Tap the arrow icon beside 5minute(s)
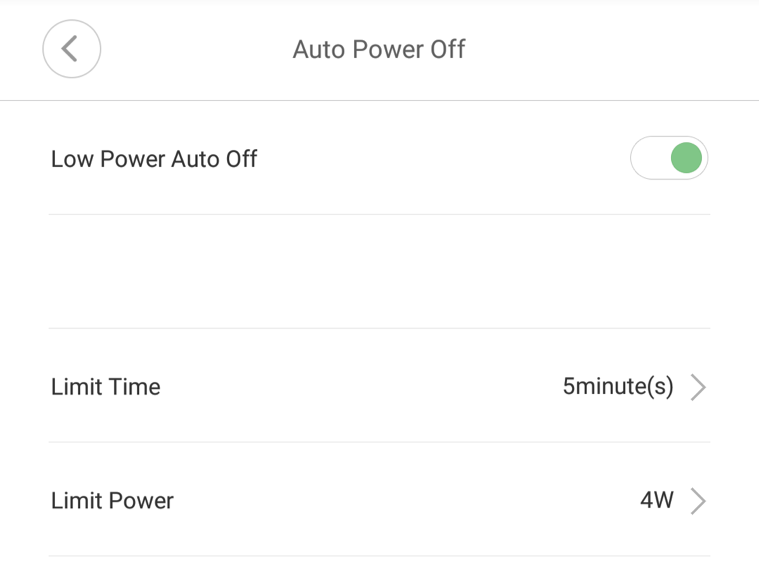Viewport: 759px width, 564px height. coord(698,387)
